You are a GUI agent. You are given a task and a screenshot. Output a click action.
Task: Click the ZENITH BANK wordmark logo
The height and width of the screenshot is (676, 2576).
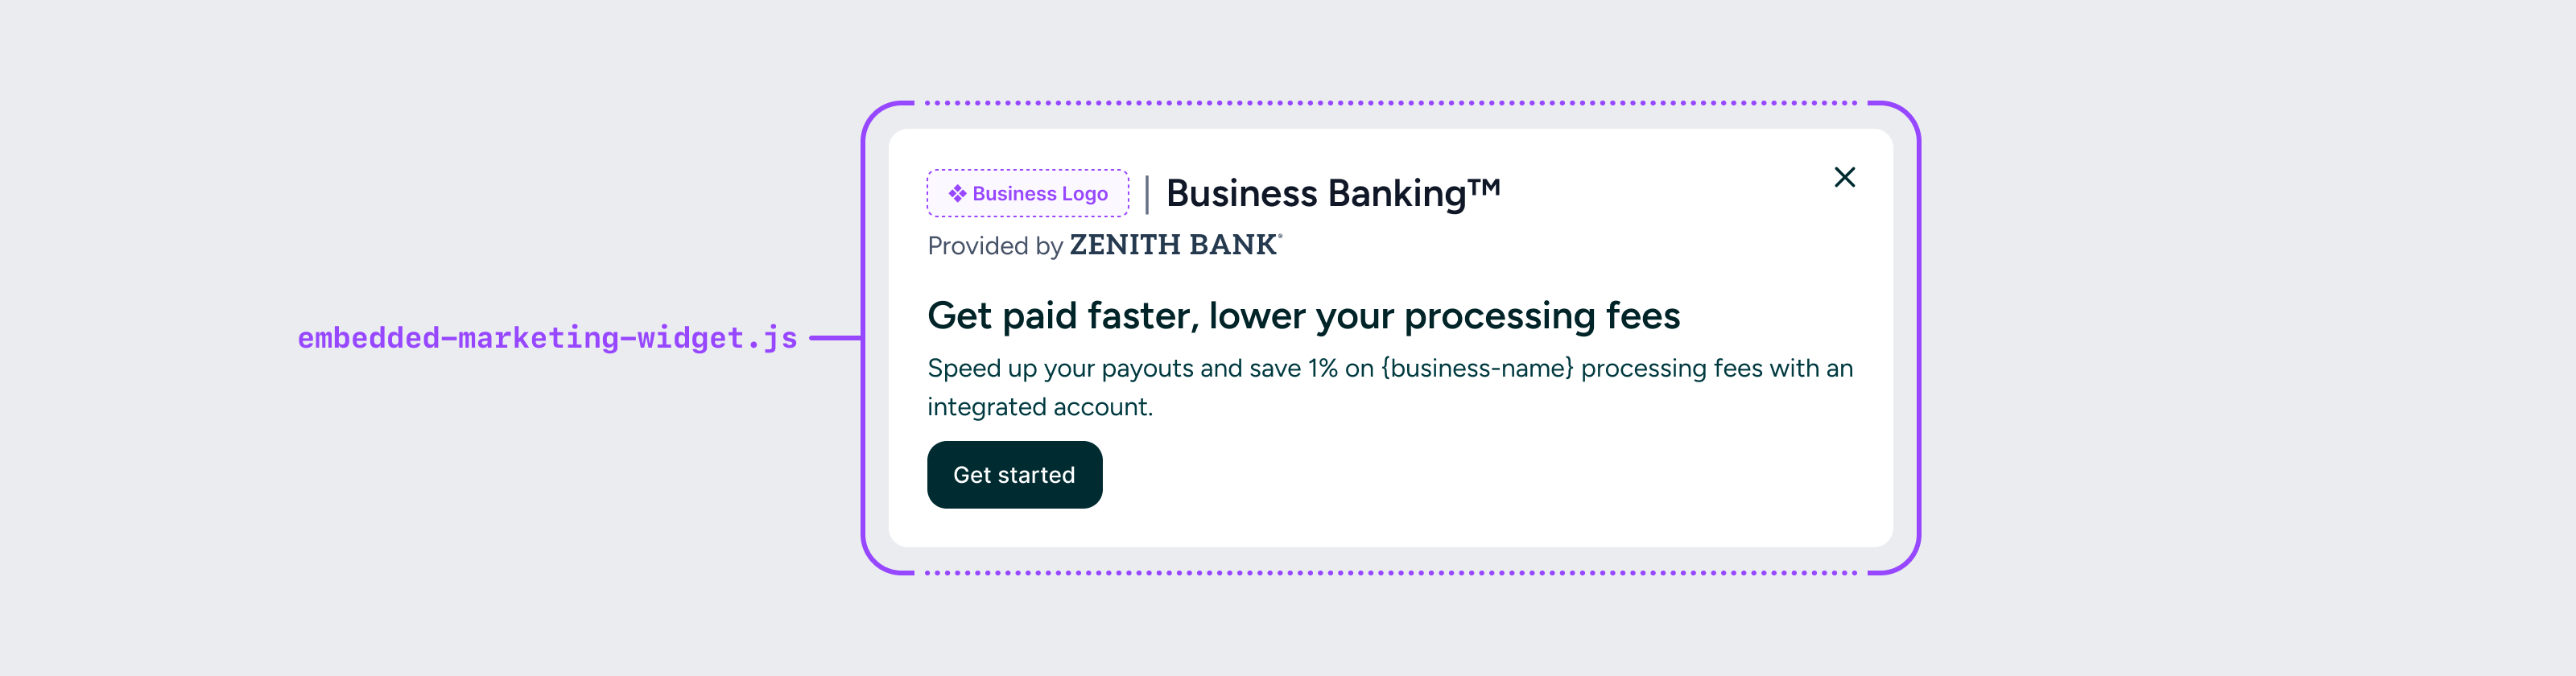point(1172,243)
